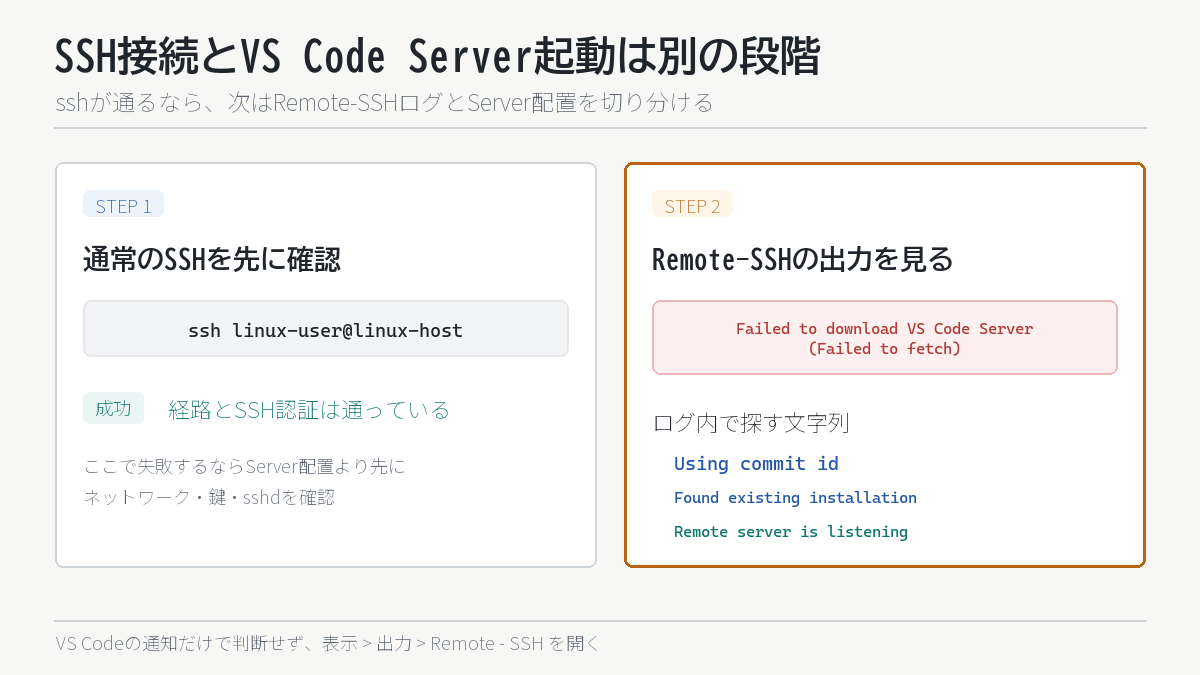Click the 'STEP 1' badge
1200x675 pixels.
click(x=123, y=205)
